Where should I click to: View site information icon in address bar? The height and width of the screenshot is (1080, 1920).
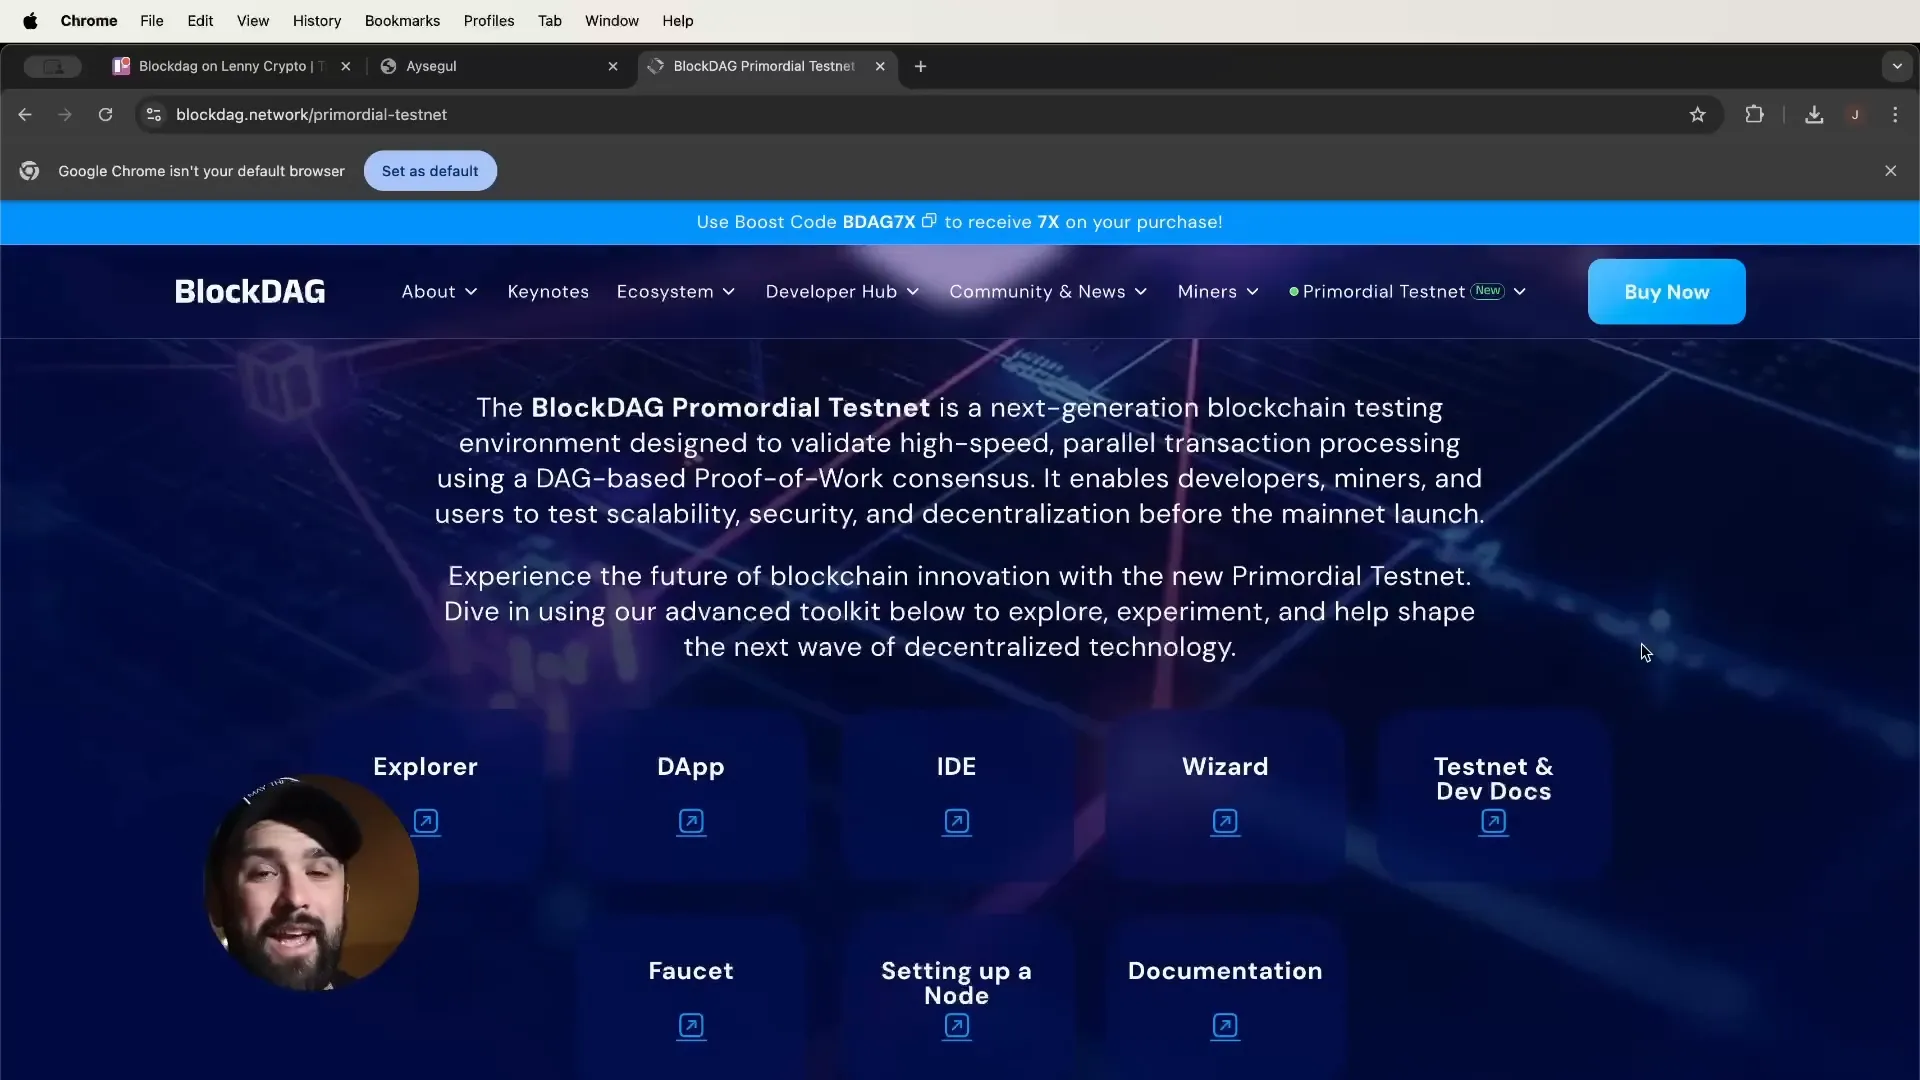click(153, 115)
